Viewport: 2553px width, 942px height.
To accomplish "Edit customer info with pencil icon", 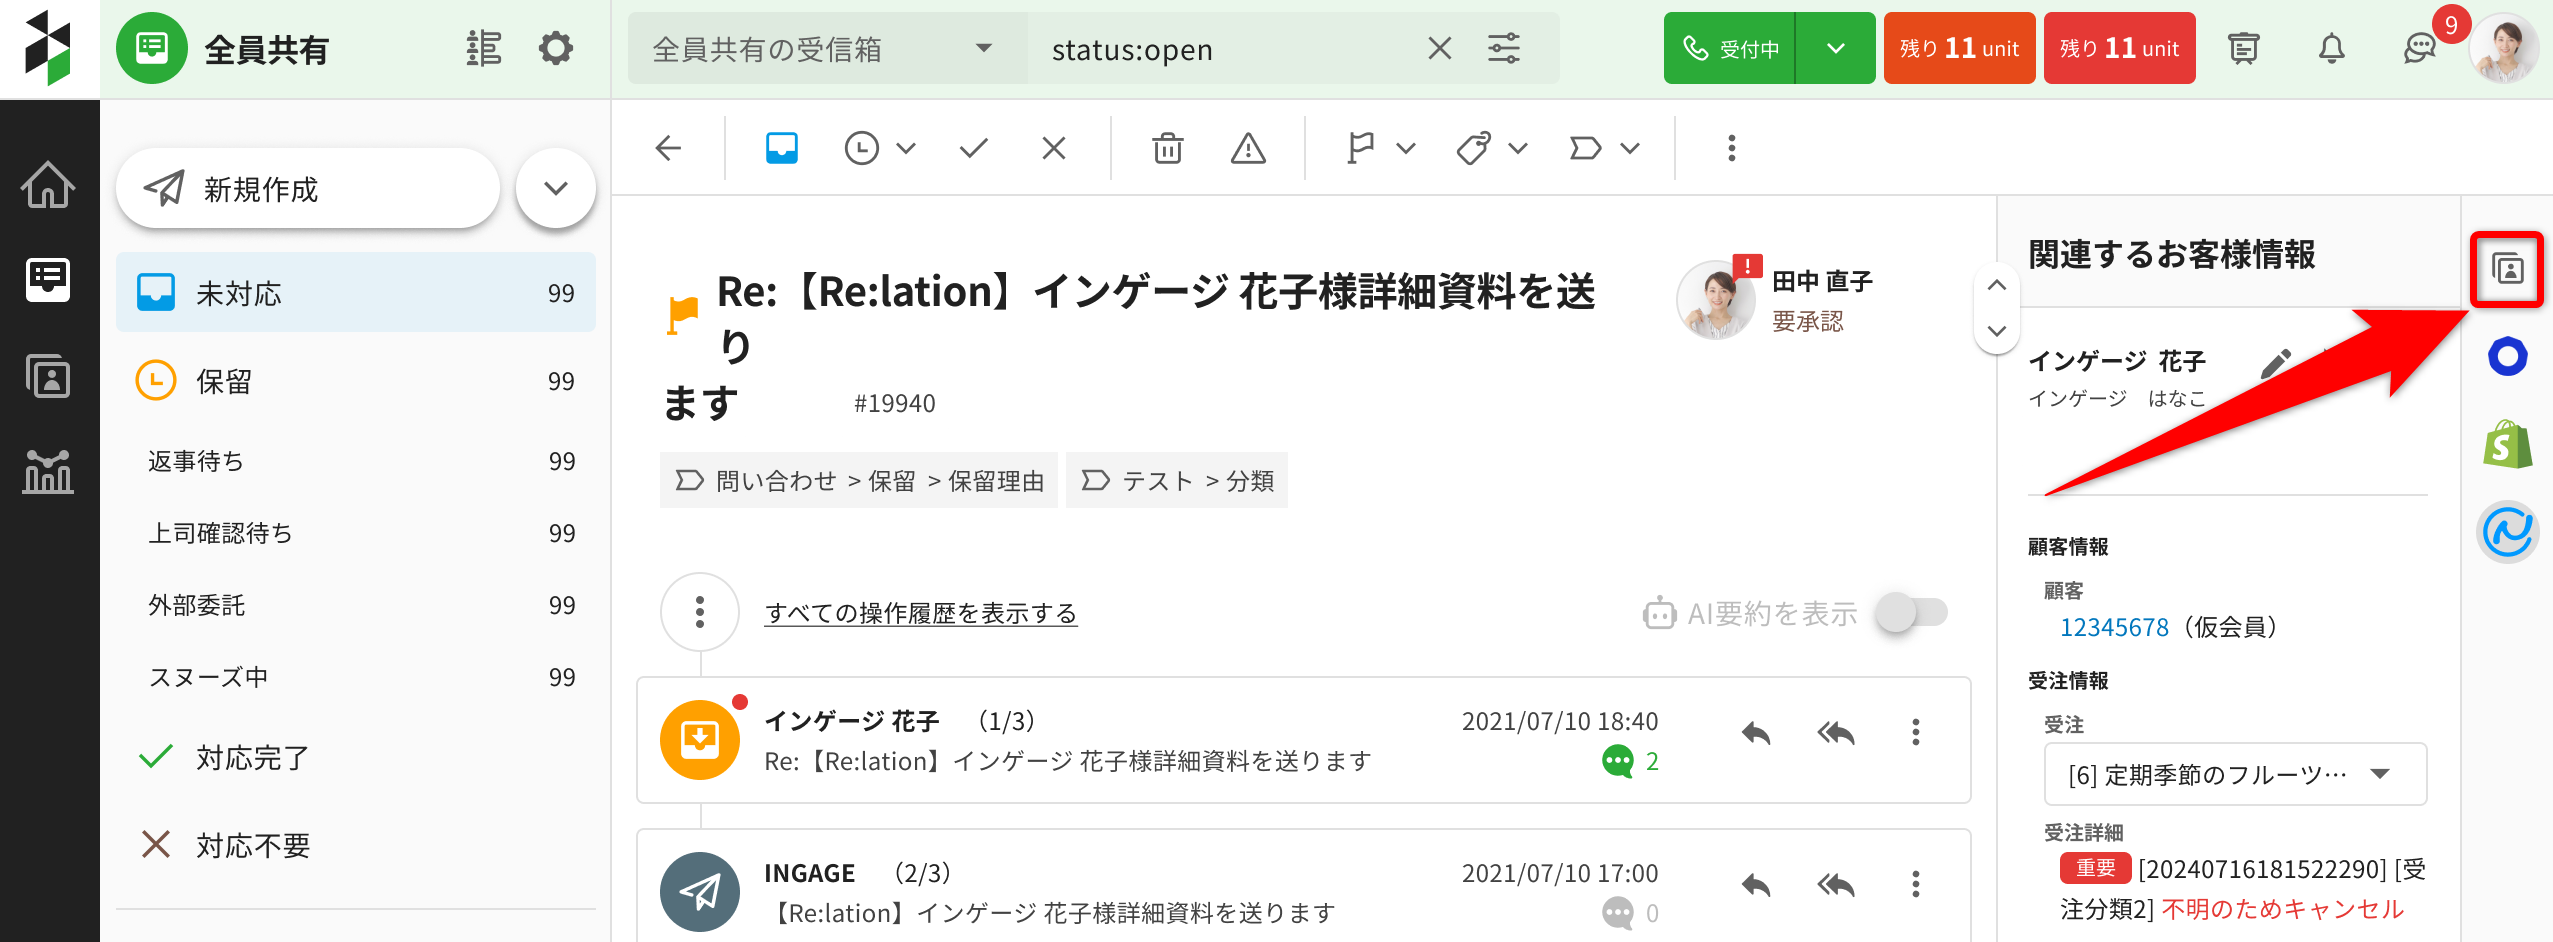I will tap(2276, 363).
